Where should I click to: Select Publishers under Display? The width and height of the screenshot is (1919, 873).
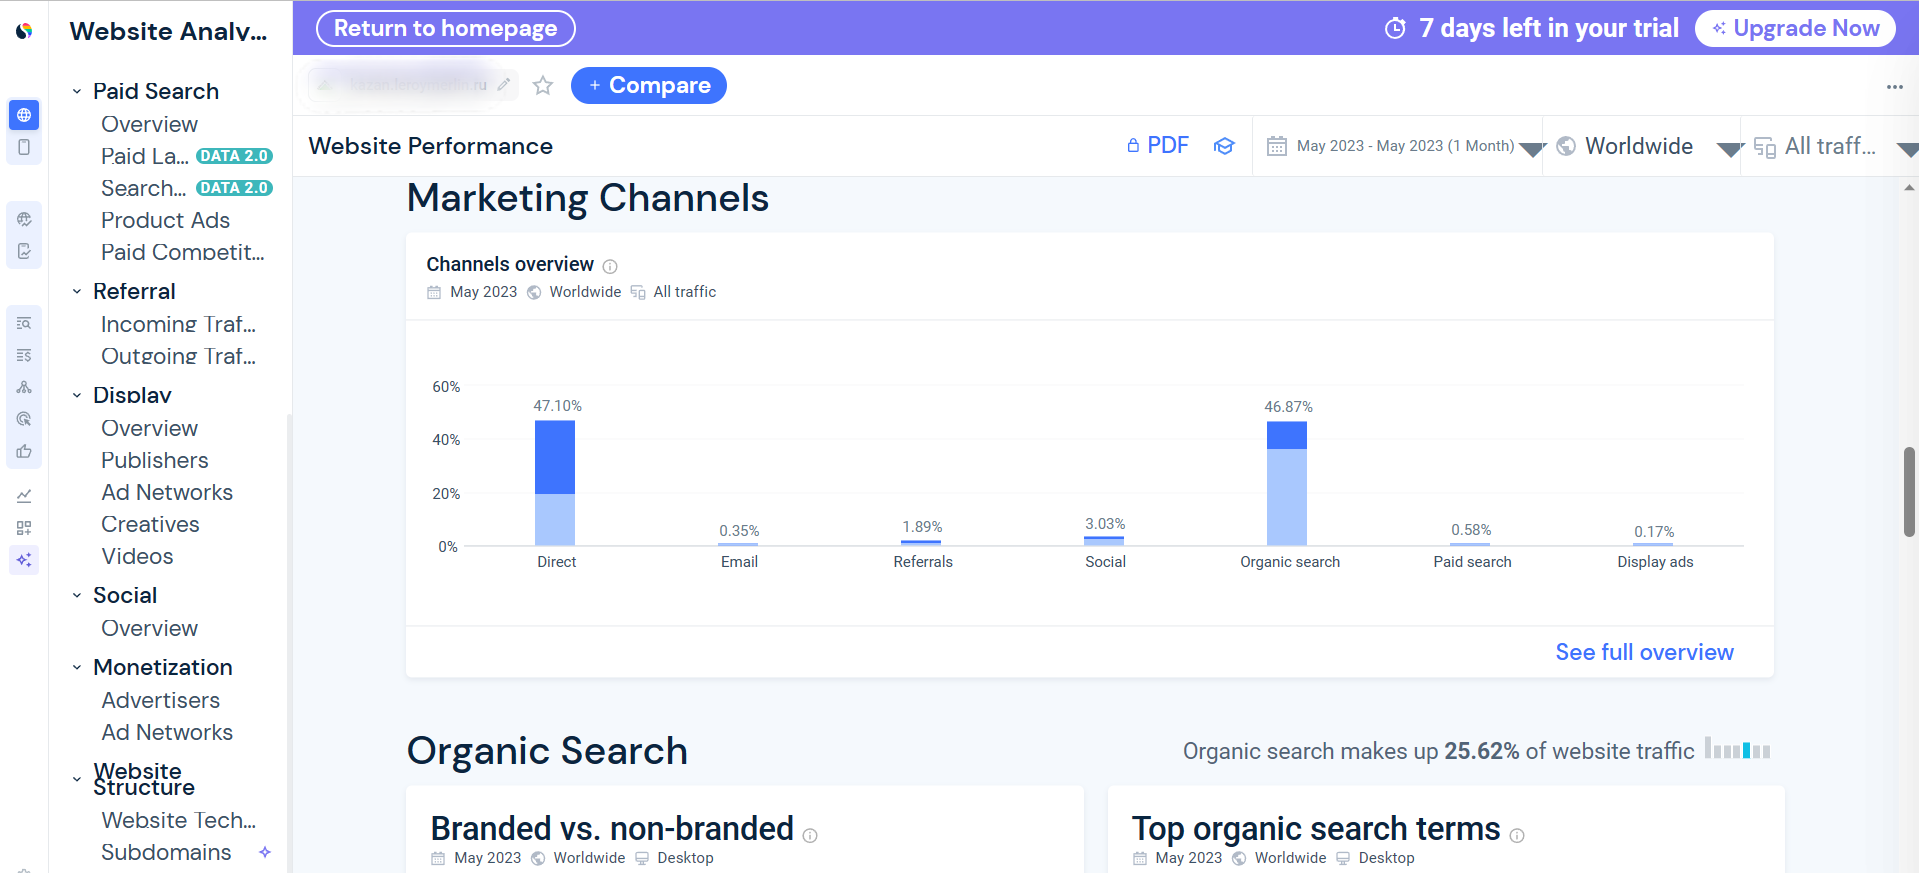(x=155, y=460)
